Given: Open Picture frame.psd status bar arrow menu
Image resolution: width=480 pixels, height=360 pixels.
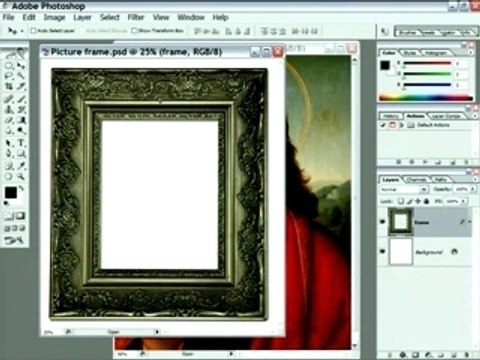Looking at the screenshot, I should [156, 332].
